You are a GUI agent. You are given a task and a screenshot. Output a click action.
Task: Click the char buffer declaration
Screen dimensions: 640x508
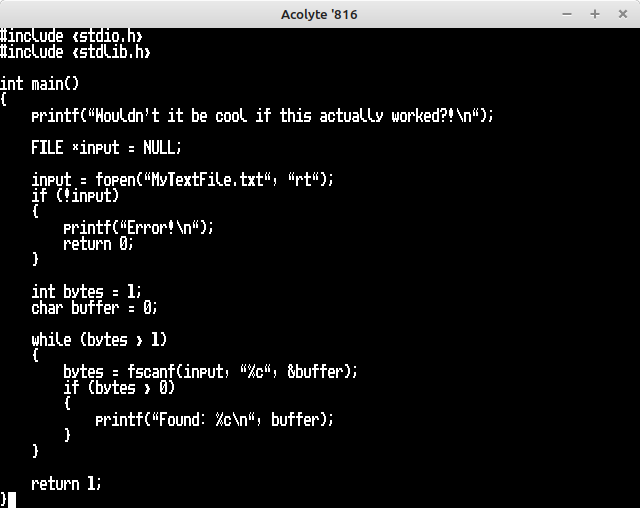click(x=94, y=308)
